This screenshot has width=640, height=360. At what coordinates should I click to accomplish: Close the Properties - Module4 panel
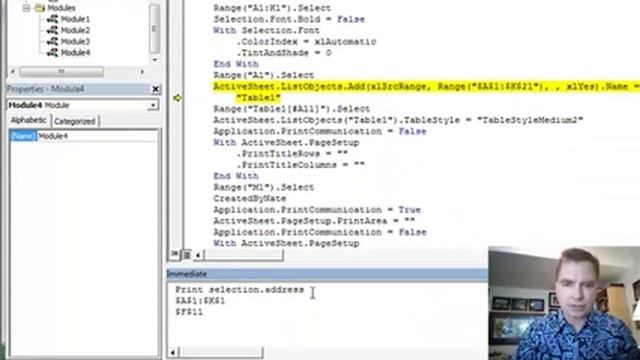156,89
